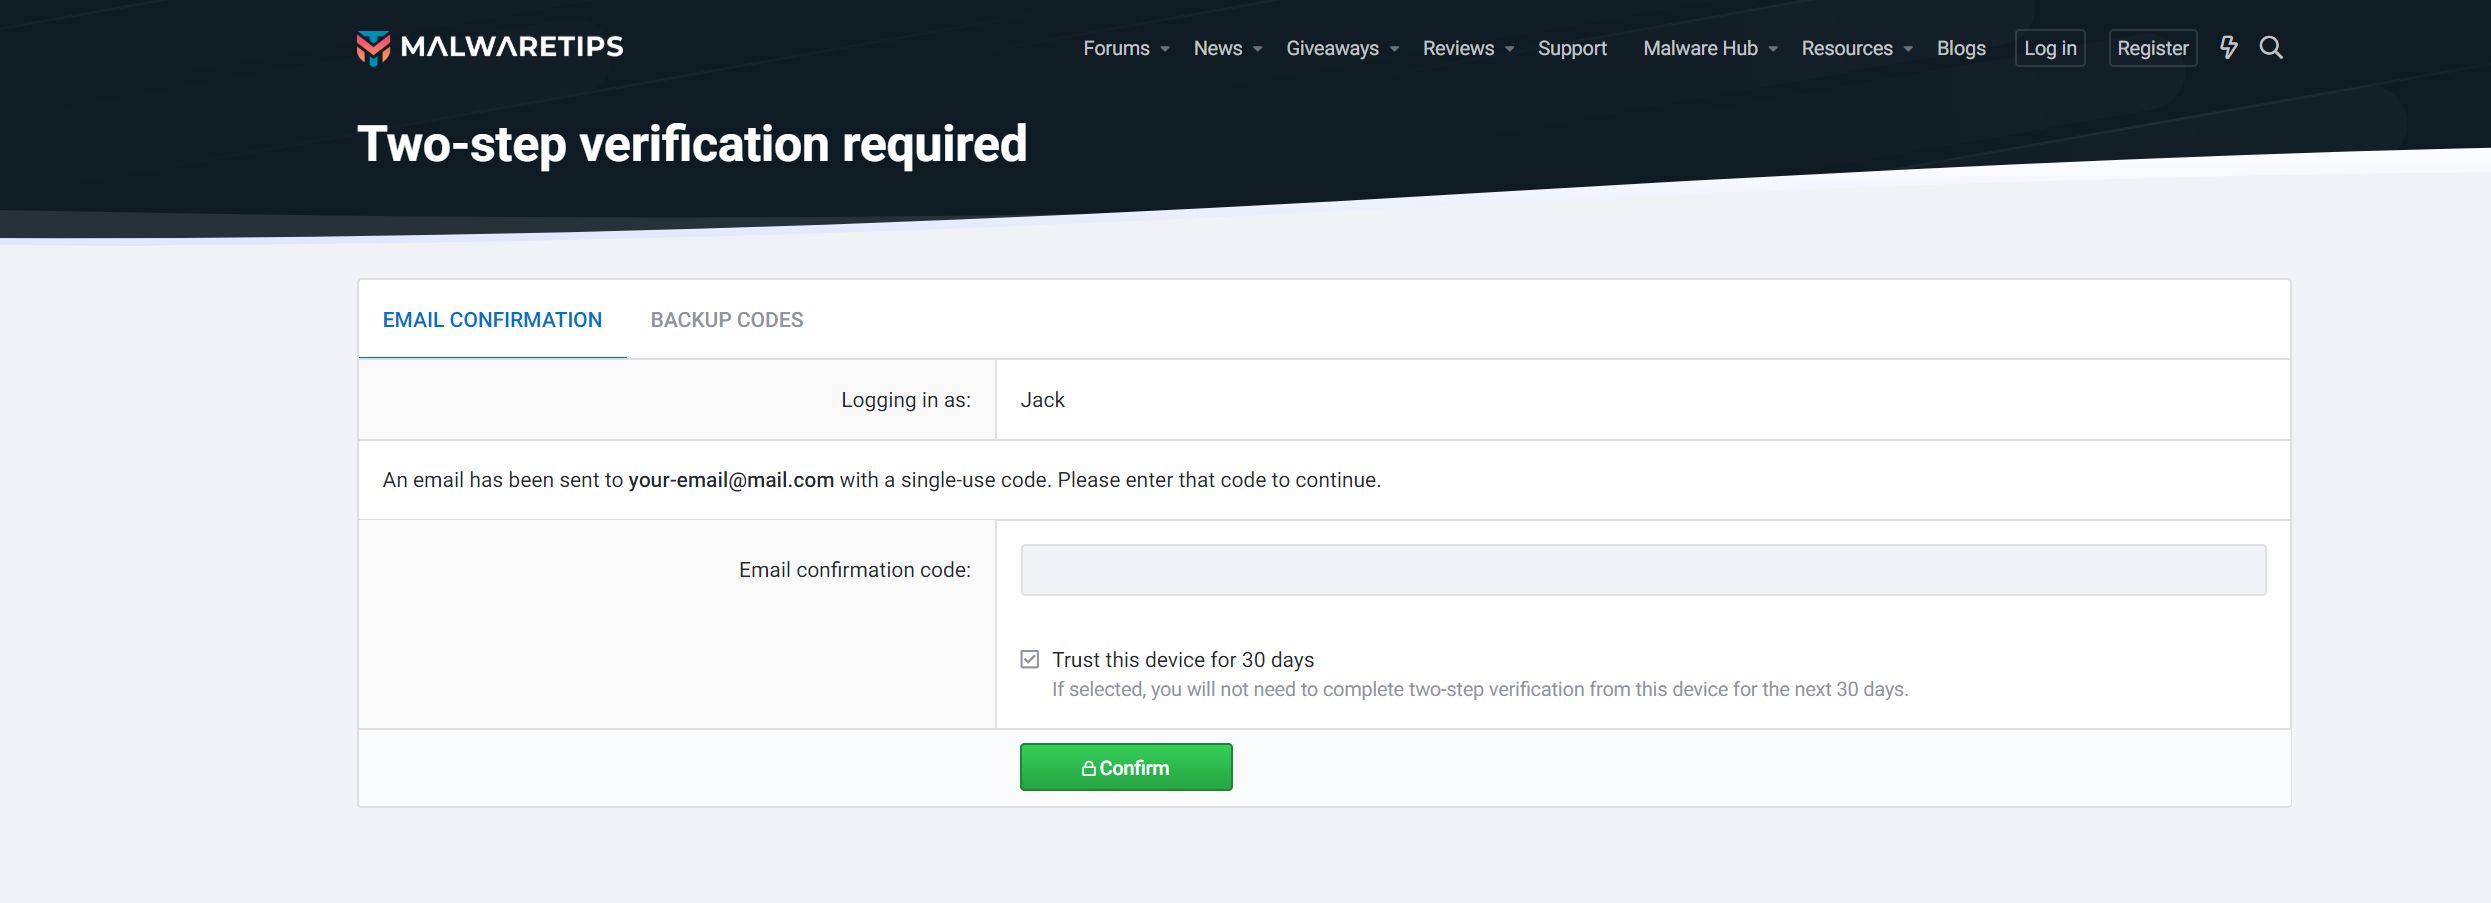Open the search magnifier icon

2271,48
